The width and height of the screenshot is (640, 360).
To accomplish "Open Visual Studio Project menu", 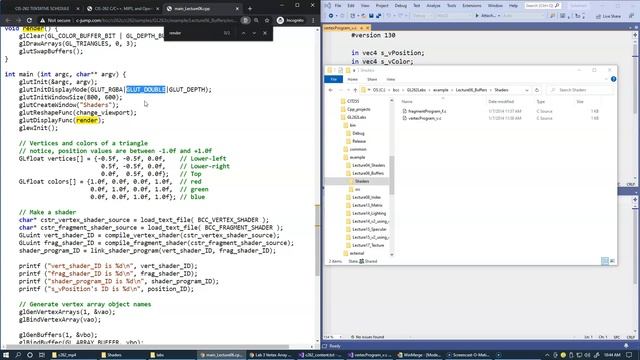I will [382, 6].
